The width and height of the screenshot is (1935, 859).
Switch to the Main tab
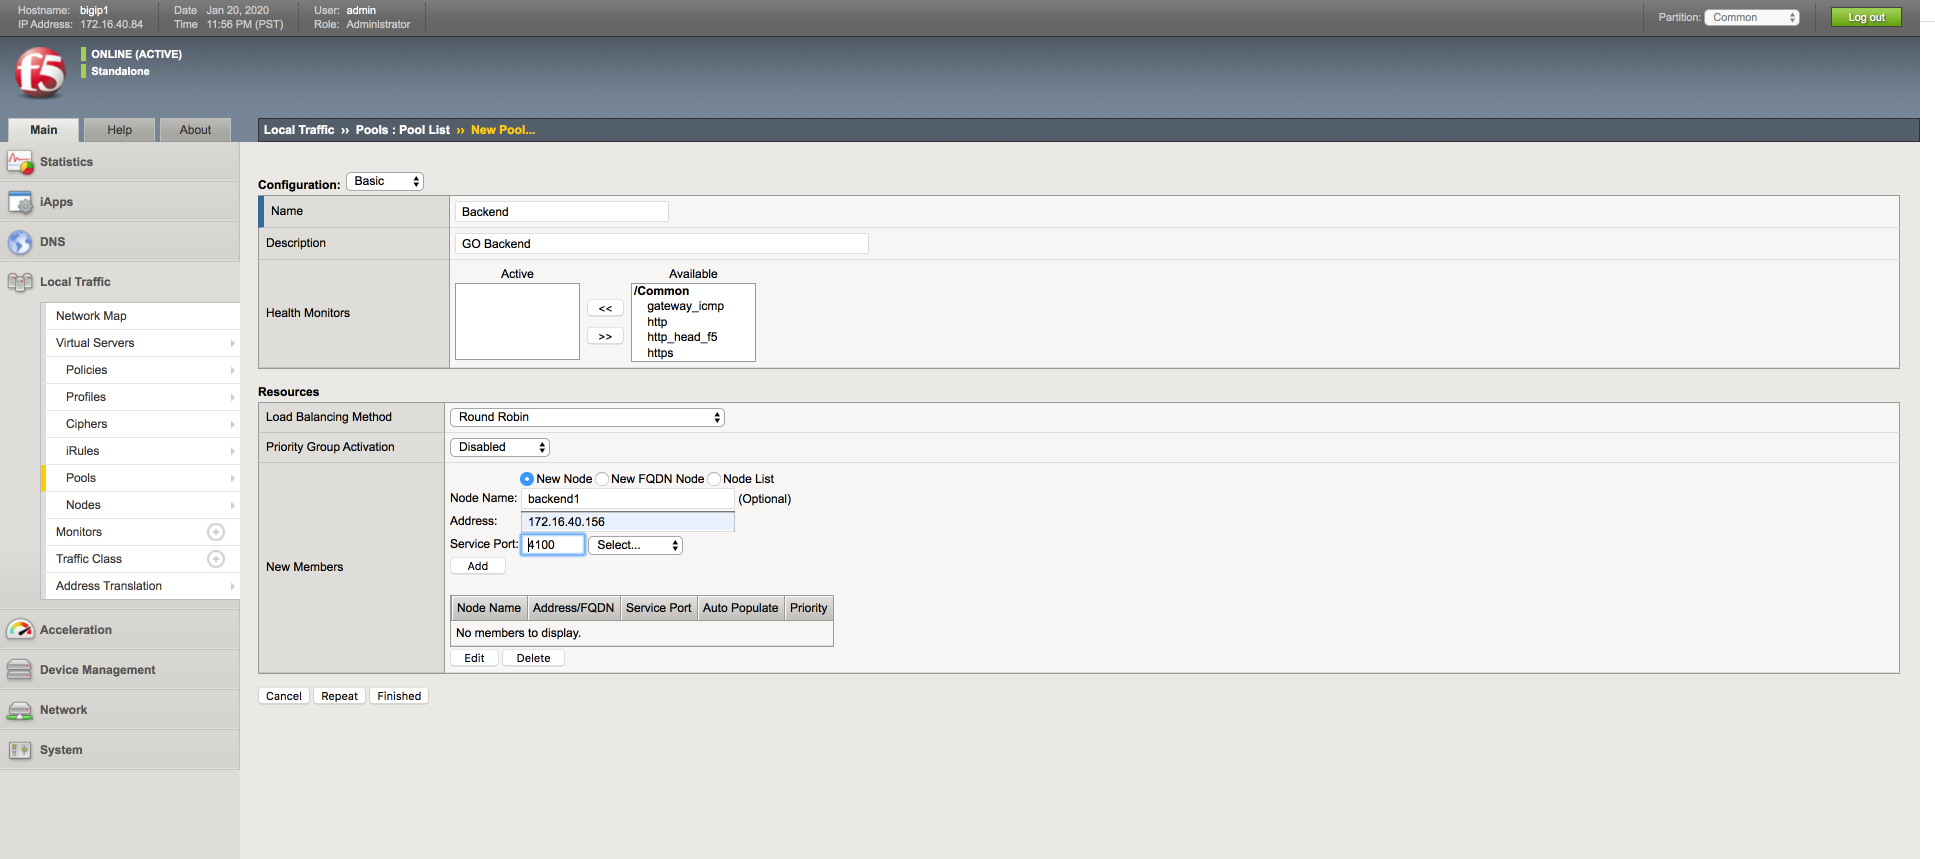pyautogui.click(x=44, y=130)
